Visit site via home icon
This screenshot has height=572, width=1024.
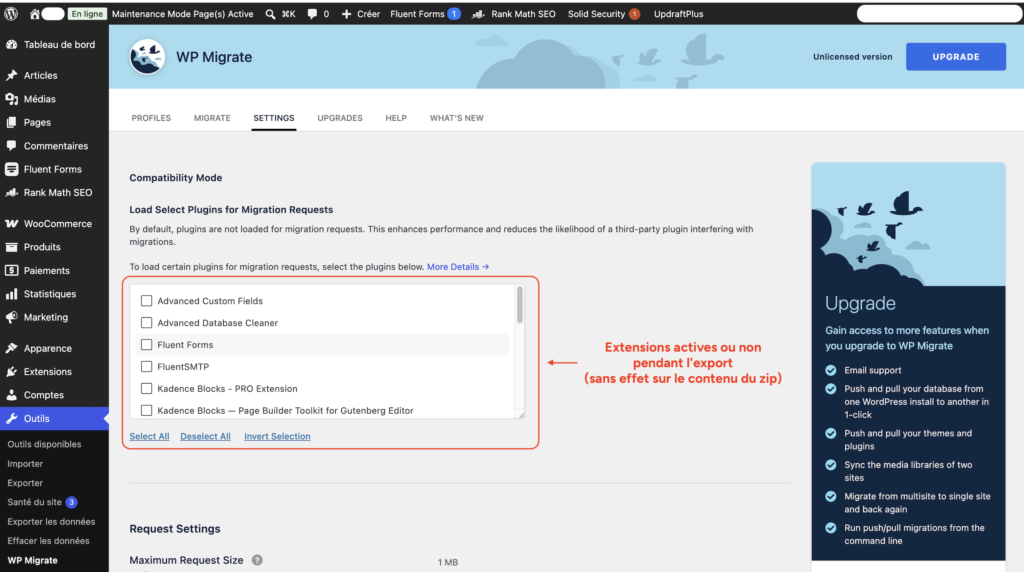[x=35, y=14]
